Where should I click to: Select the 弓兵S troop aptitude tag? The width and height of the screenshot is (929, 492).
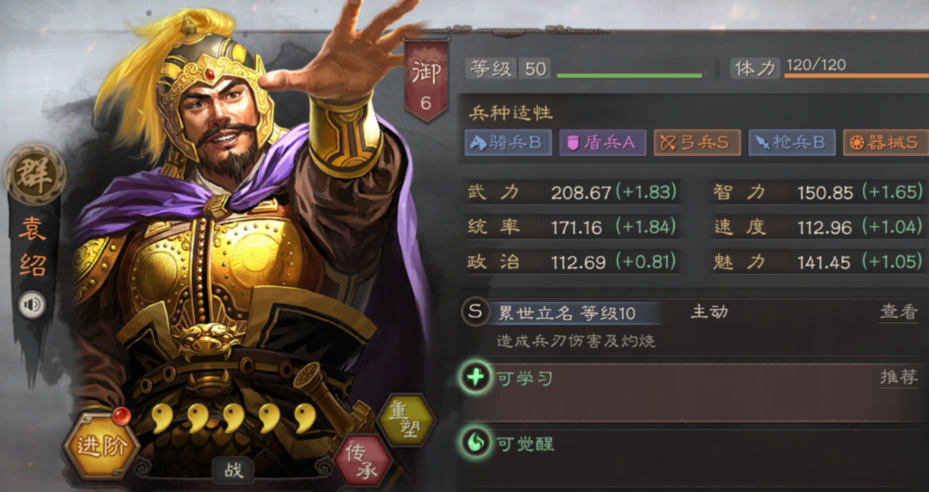point(697,143)
